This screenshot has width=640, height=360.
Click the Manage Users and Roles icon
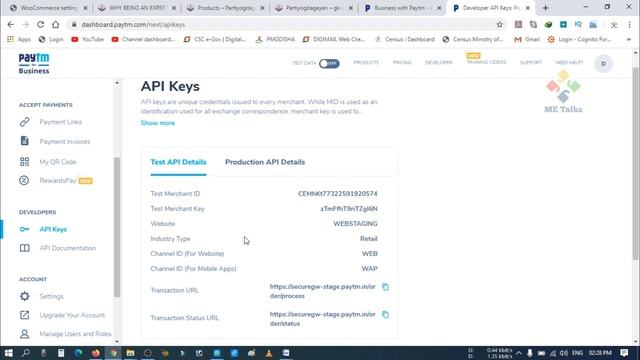click(24, 333)
